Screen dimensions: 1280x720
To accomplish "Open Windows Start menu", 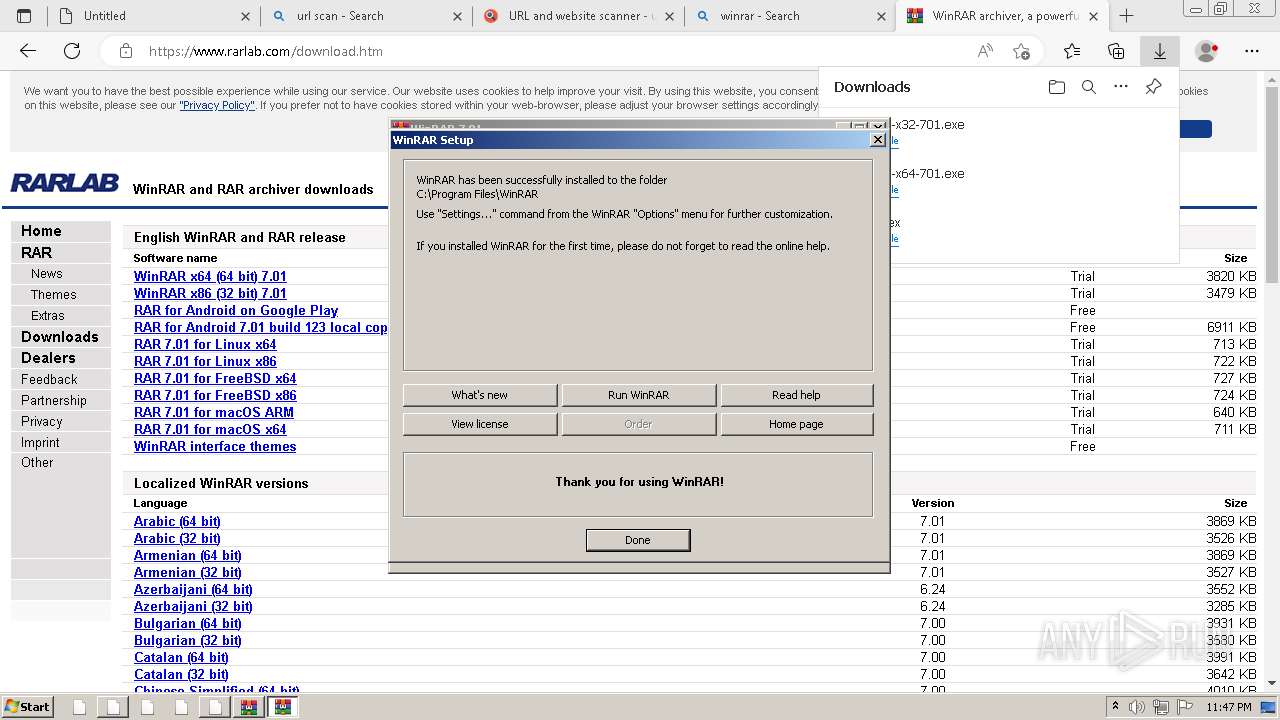I will click(x=27, y=706).
